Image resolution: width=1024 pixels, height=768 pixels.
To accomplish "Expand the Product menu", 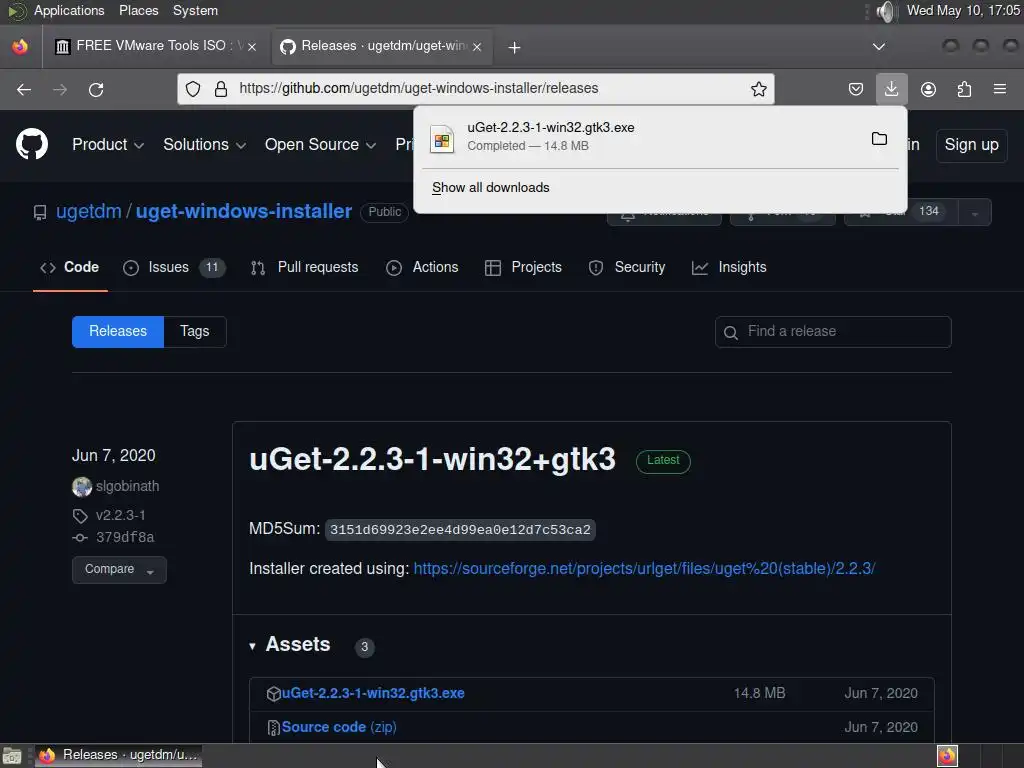I will (108, 144).
